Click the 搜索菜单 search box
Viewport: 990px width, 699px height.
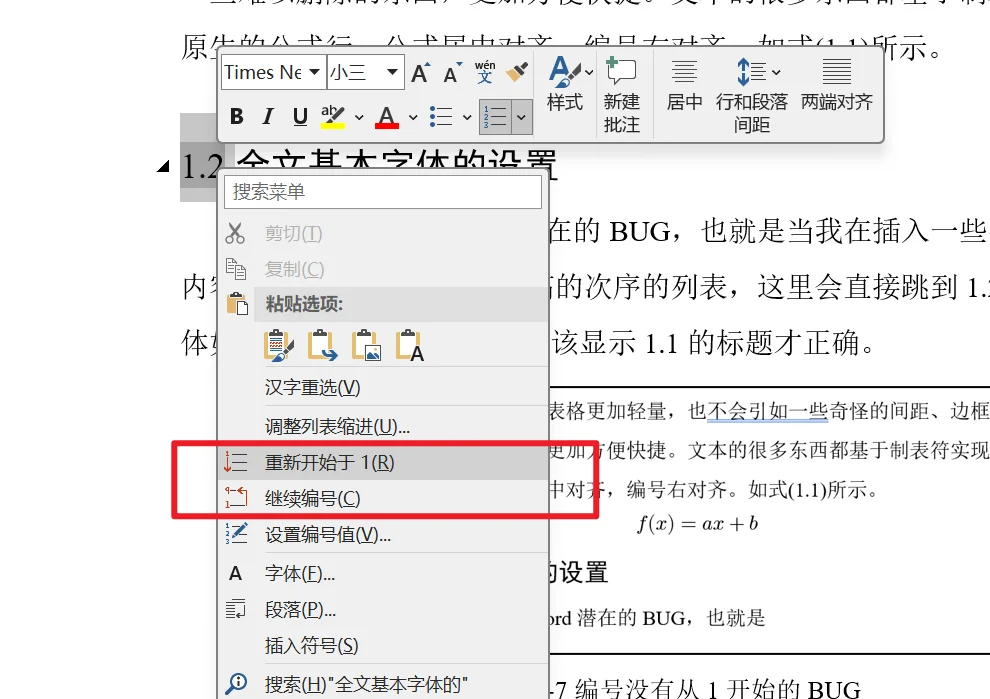[x=382, y=192]
